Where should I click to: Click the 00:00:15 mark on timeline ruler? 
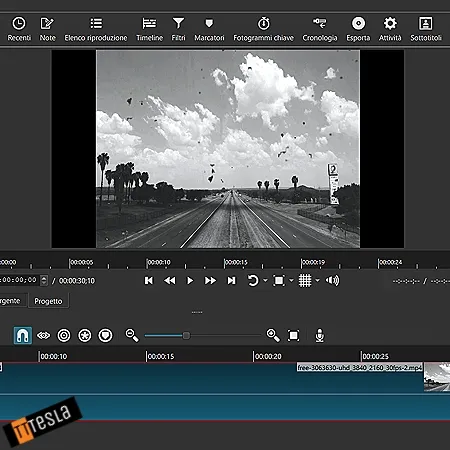click(x=161, y=356)
